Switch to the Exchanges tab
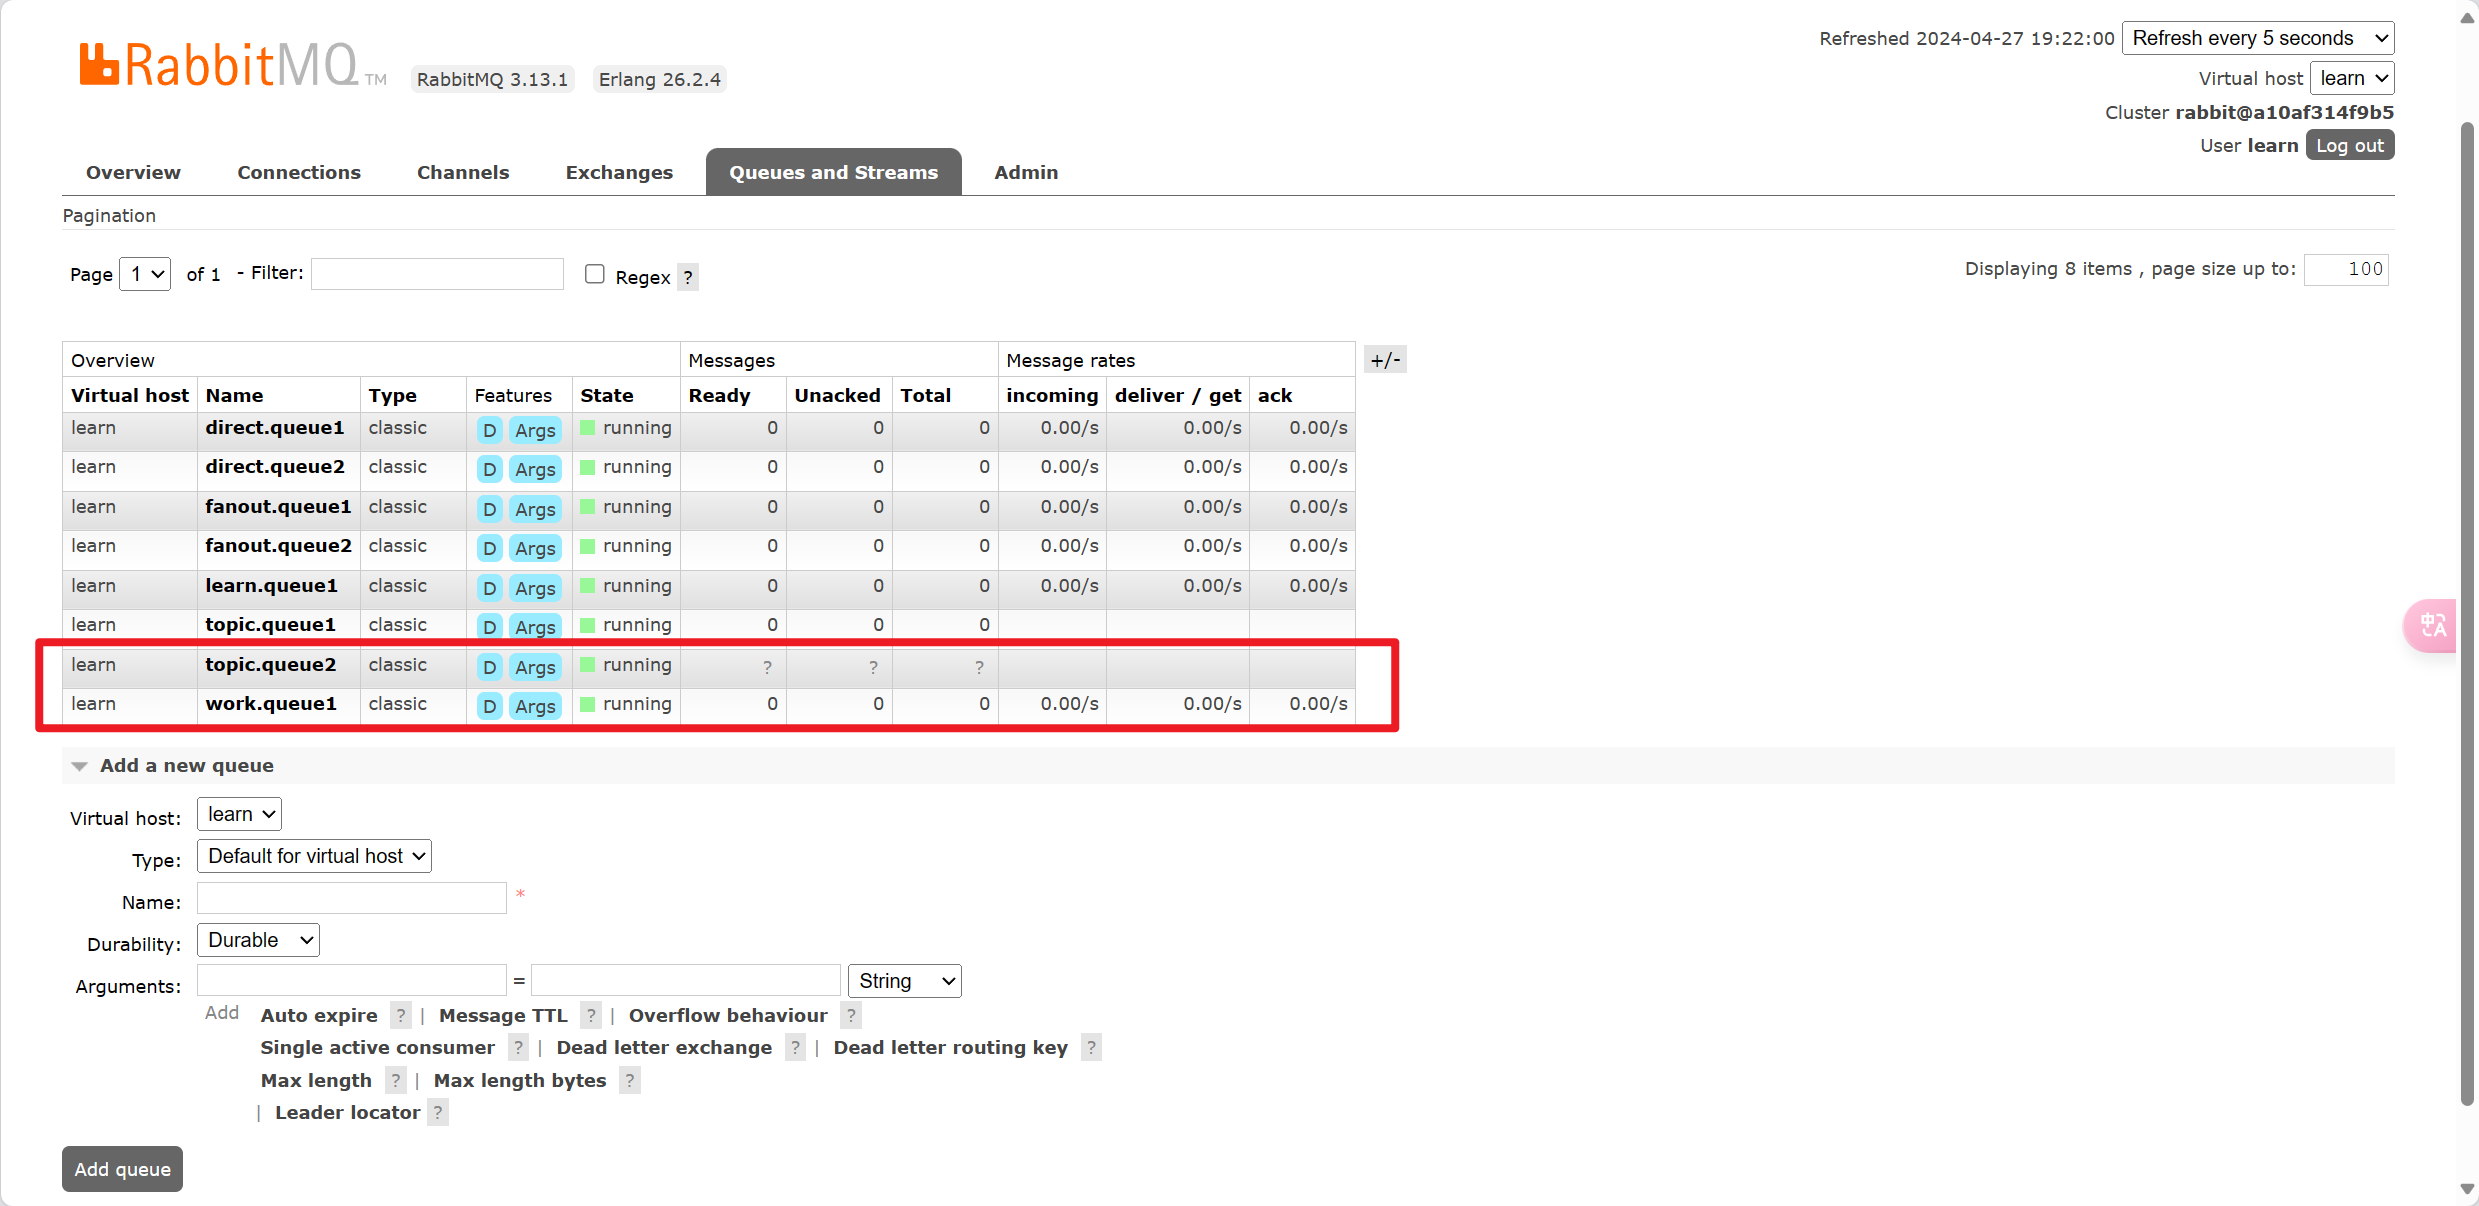 click(x=619, y=172)
